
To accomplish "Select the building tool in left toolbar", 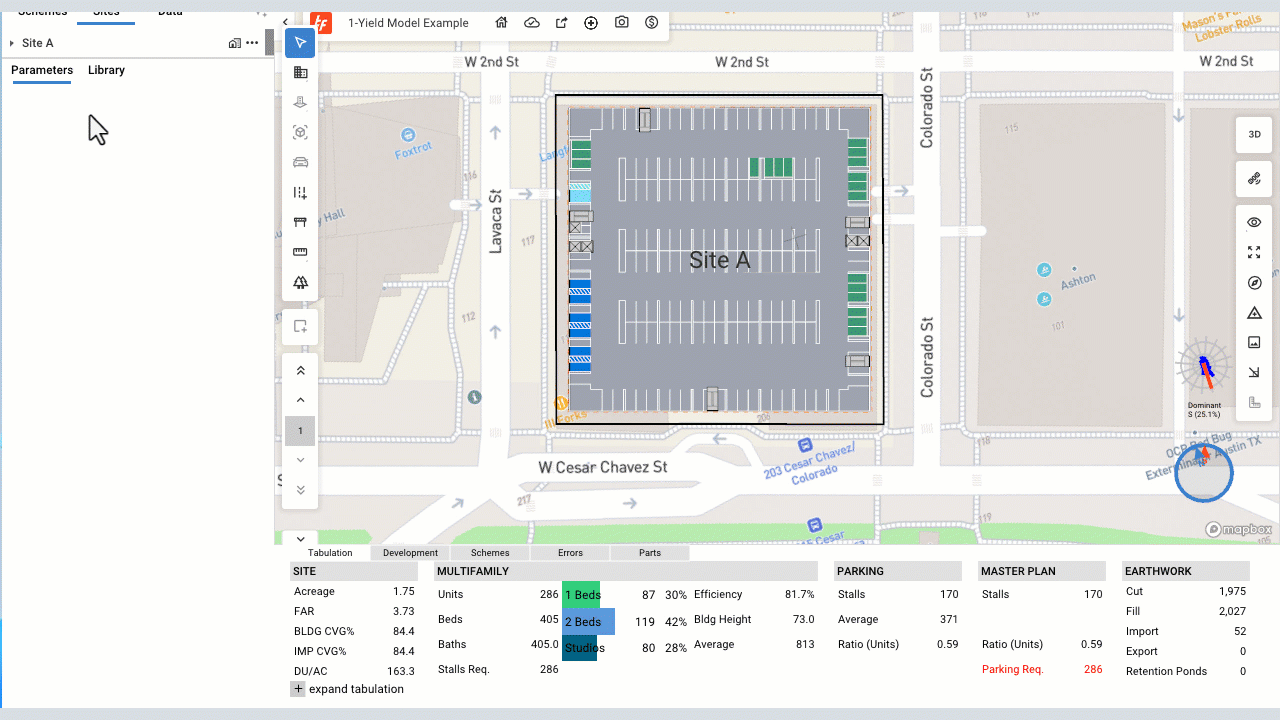I will click(300, 73).
